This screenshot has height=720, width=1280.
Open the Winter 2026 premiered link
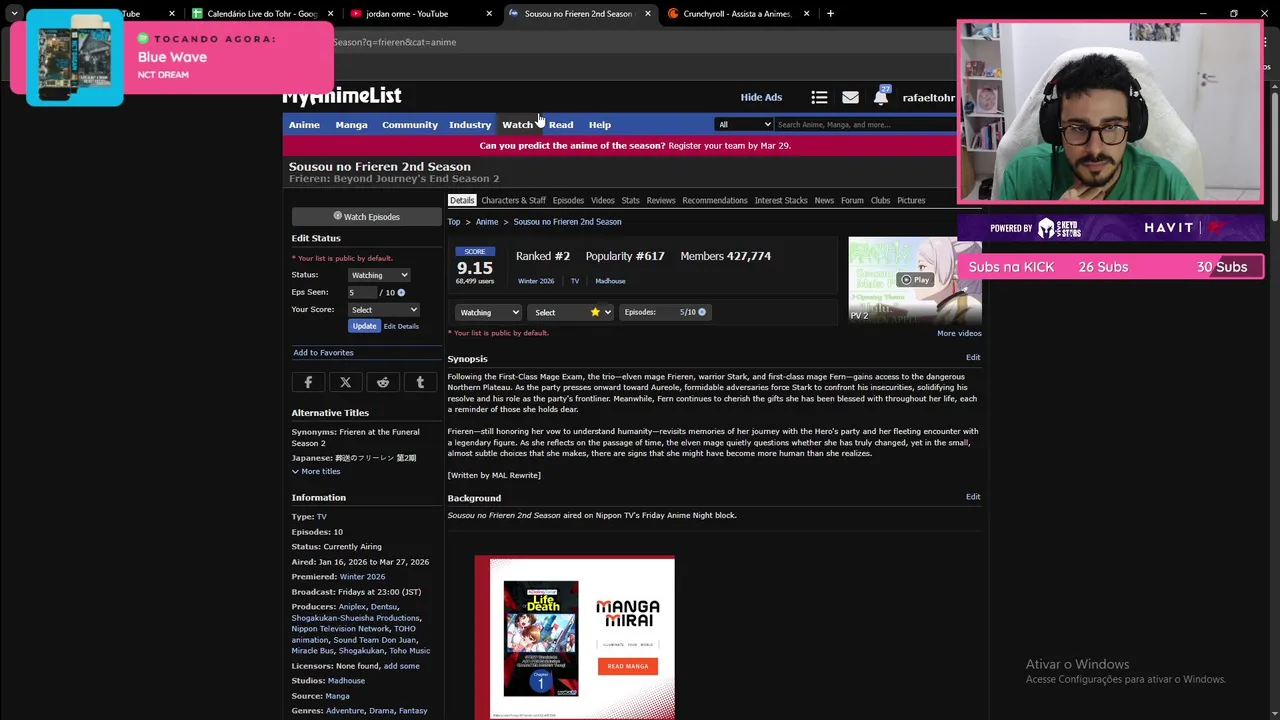362,577
